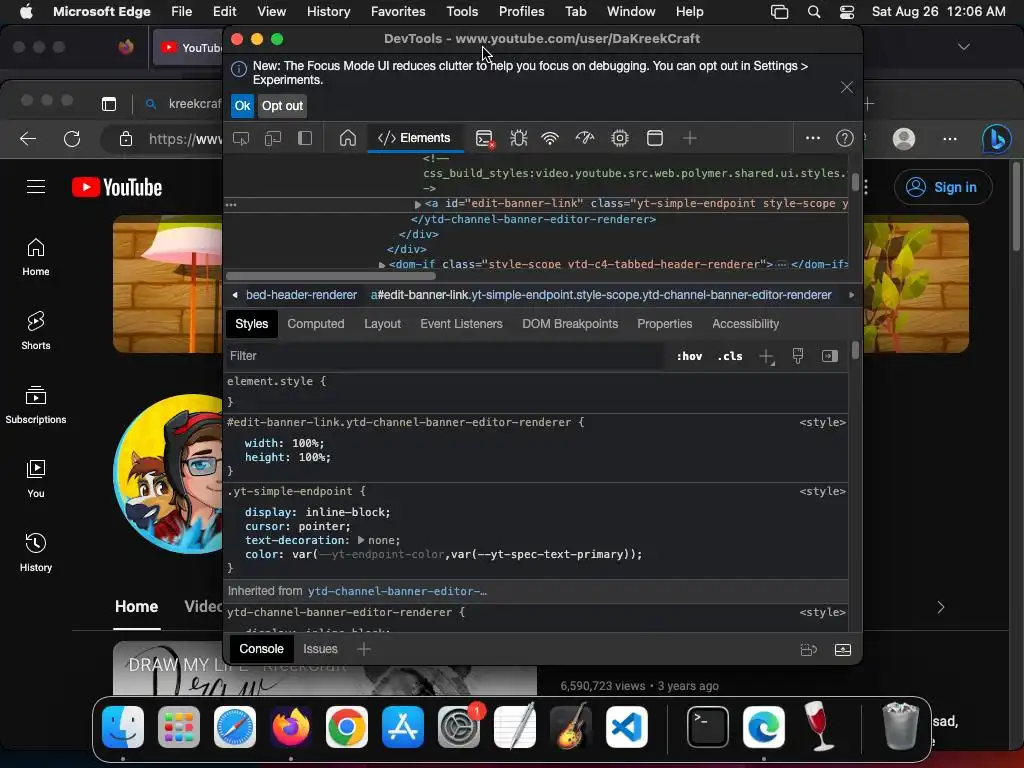Open the Properties tab
The image size is (1024, 768).
pyautogui.click(x=664, y=324)
